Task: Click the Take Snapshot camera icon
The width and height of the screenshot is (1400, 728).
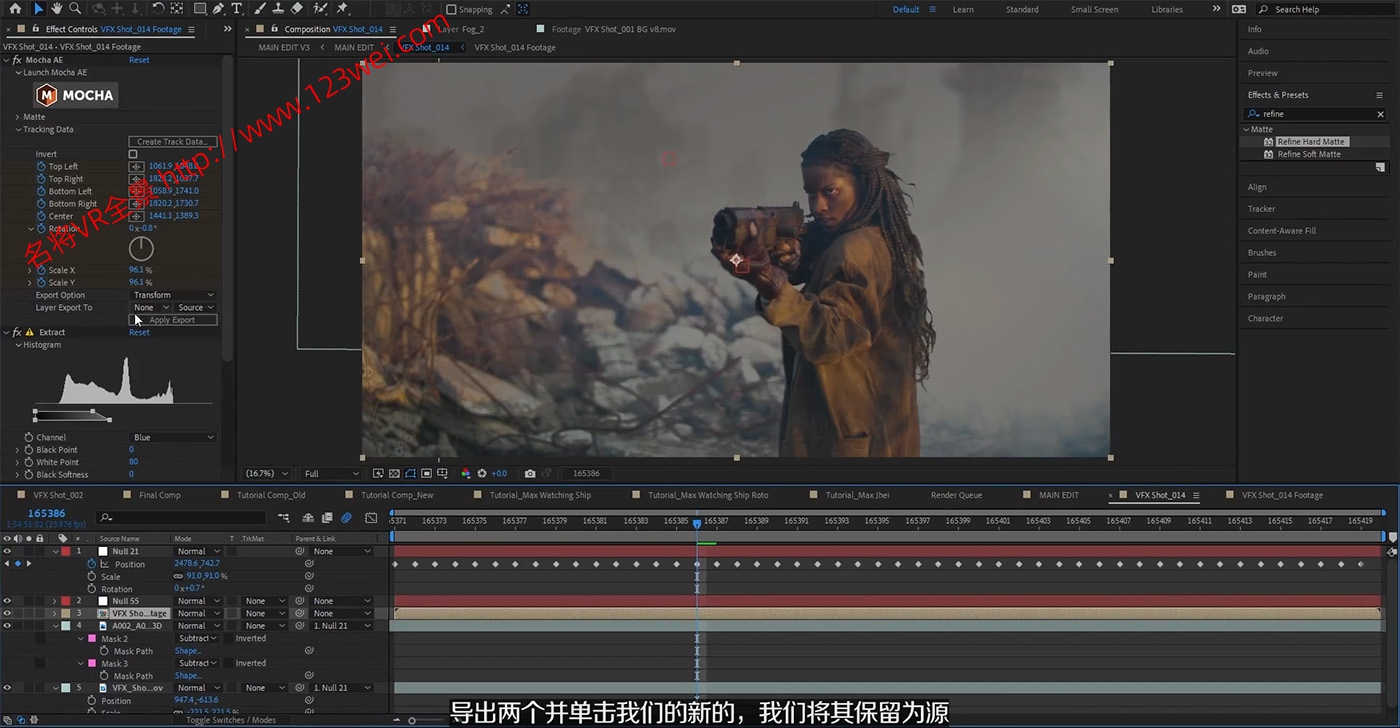Action: (x=530, y=473)
